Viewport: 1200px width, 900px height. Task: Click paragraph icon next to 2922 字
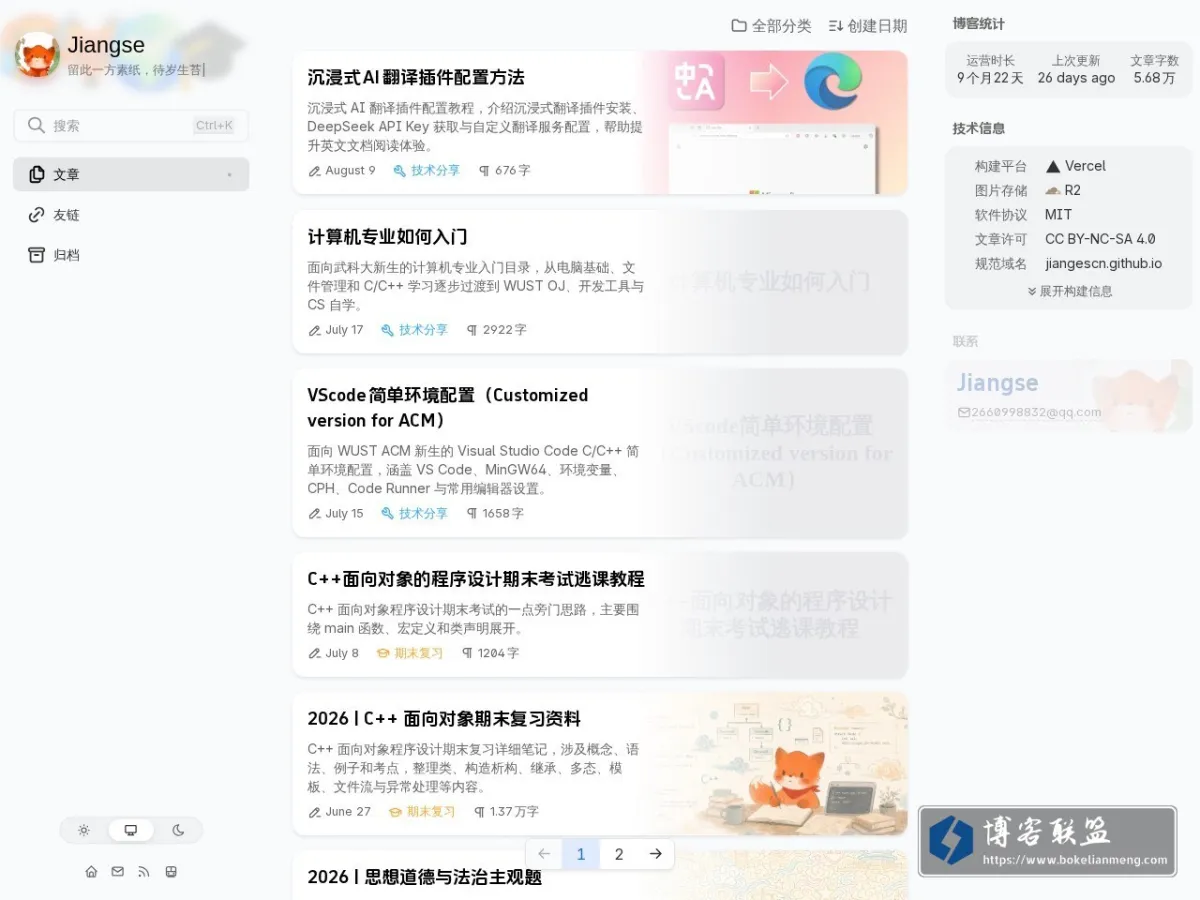click(472, 330)
